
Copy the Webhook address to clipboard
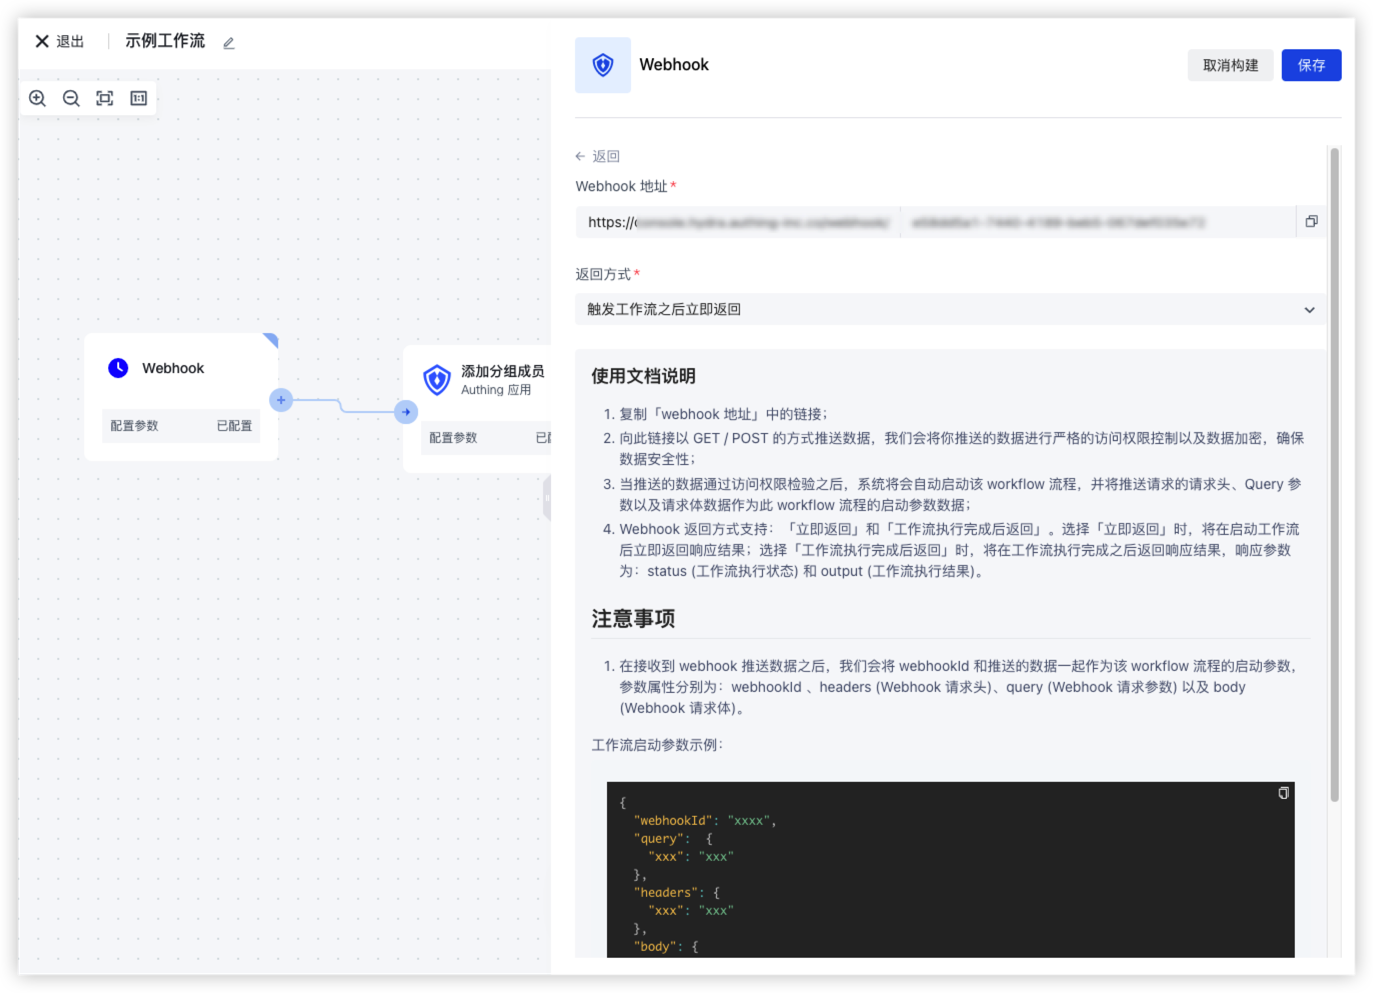(1311, 221)
